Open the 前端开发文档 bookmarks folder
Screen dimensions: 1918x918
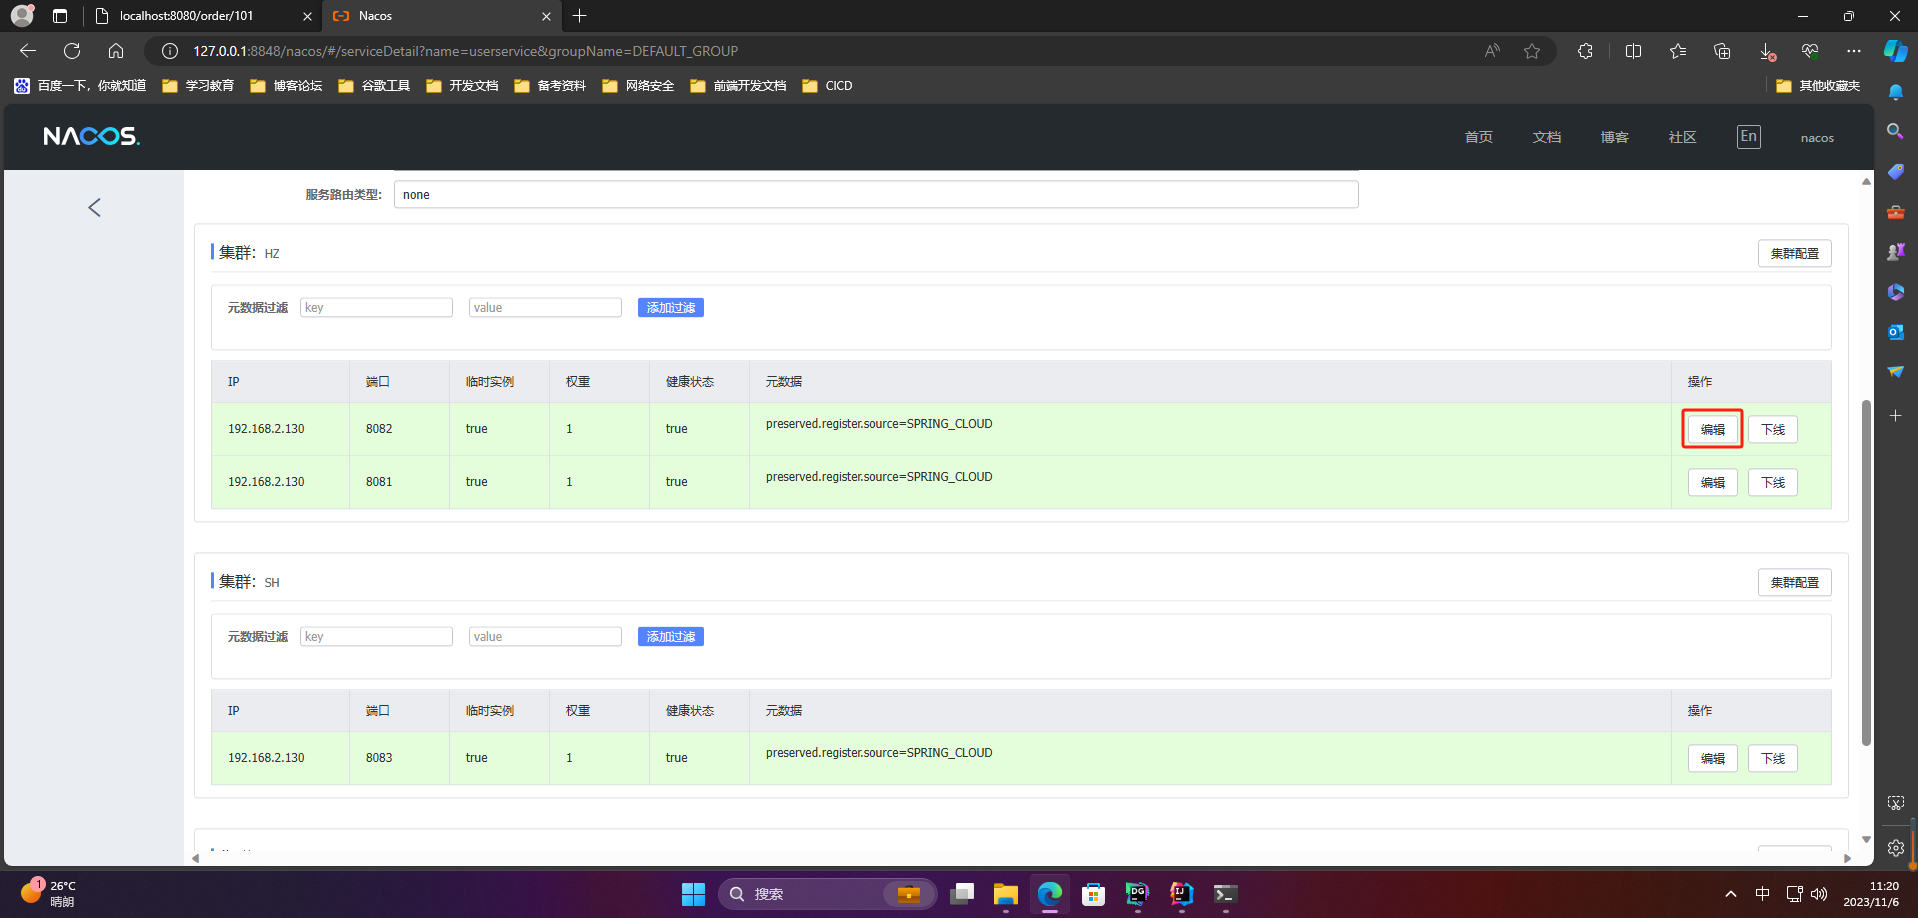(x=738, y=86)
